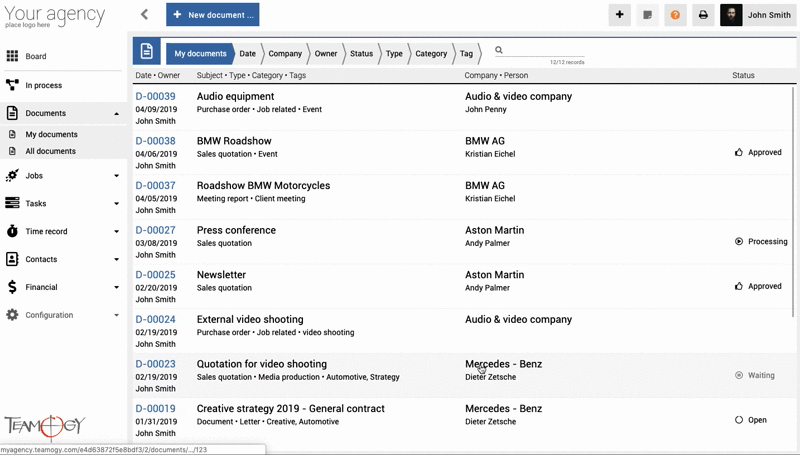Screen dimensions: 800x455
Task: Click the Contacts address book icon
Action: pyautogui.click(x=12, y=259)
